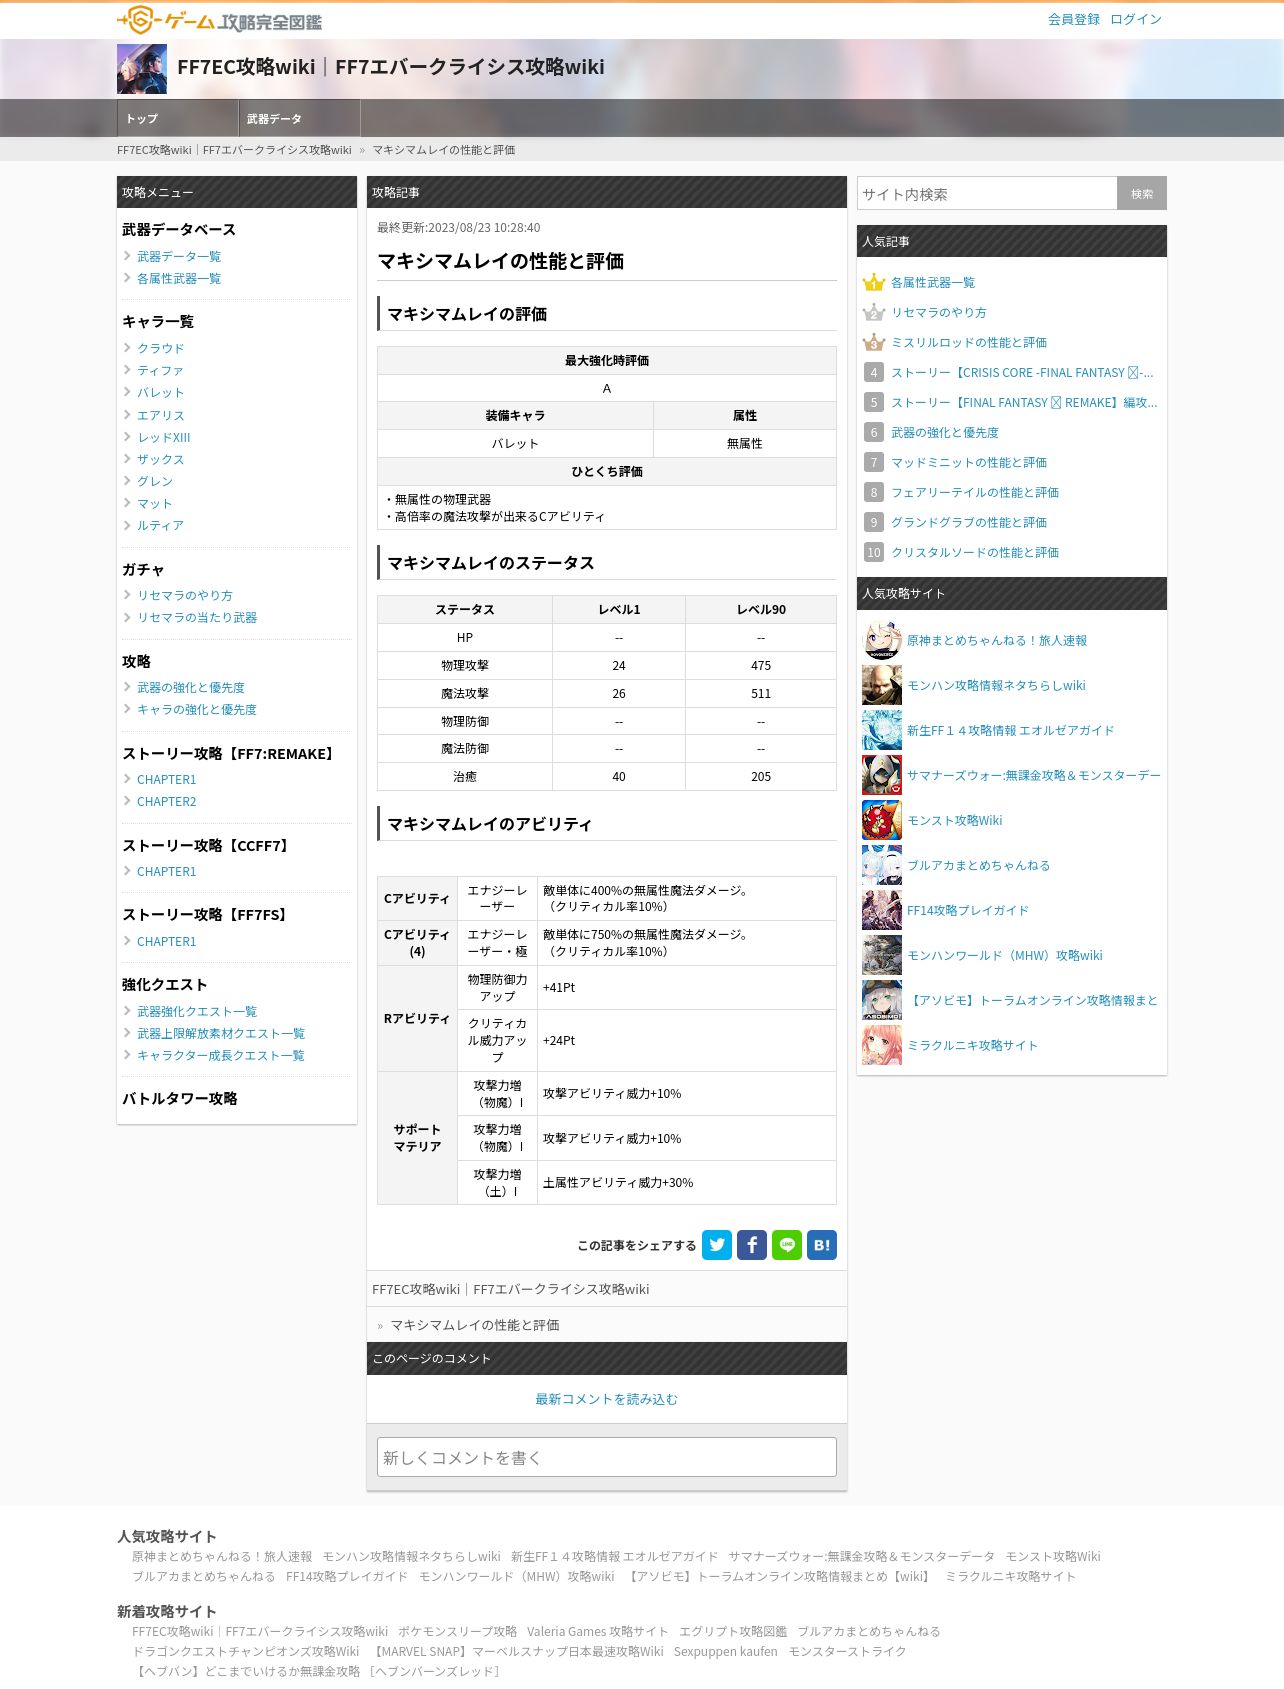
Task: Open リセマラのやり方 in sidebar menu
Action: (185, 595)
